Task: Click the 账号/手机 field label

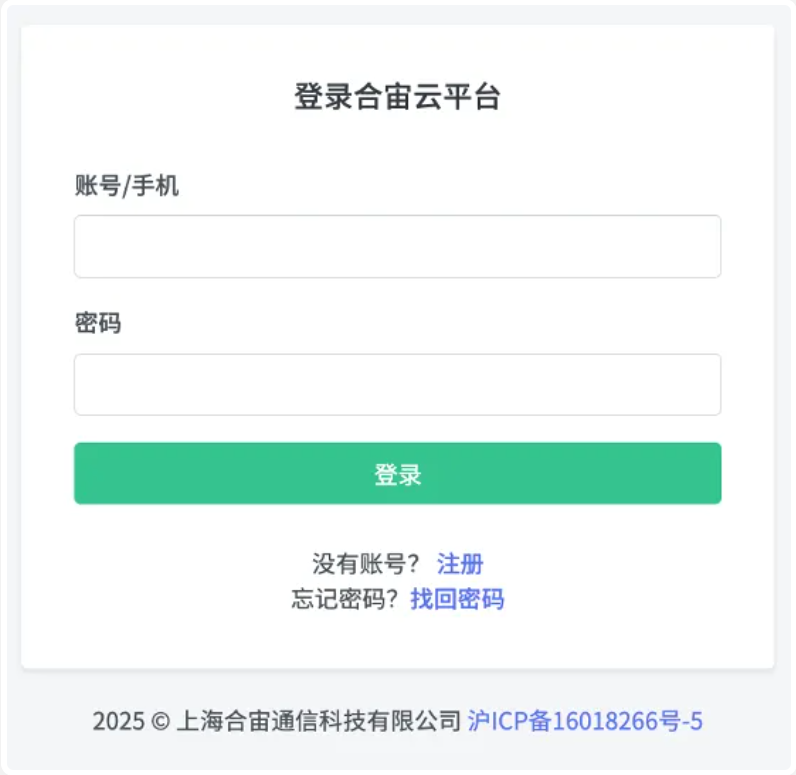Action: point(127,186)
